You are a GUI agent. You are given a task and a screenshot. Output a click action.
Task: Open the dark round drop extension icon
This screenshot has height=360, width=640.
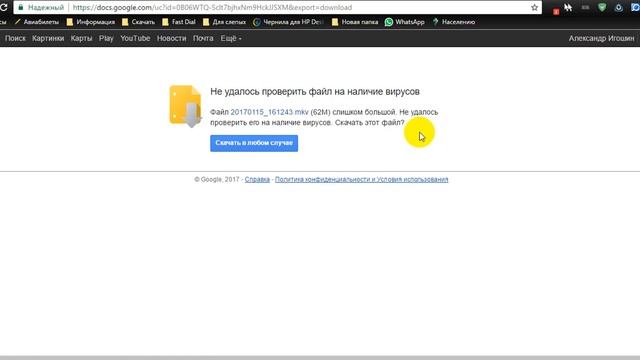pyautogui.click(x=619, y=7)
